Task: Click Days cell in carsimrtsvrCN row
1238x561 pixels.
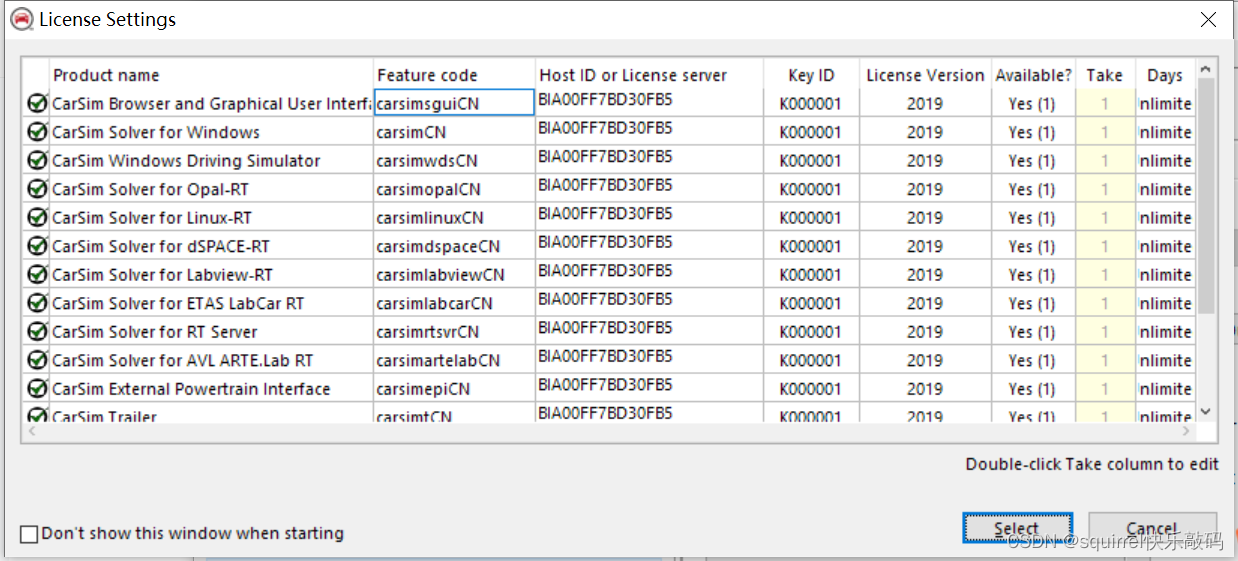Action: point(1165,331)
